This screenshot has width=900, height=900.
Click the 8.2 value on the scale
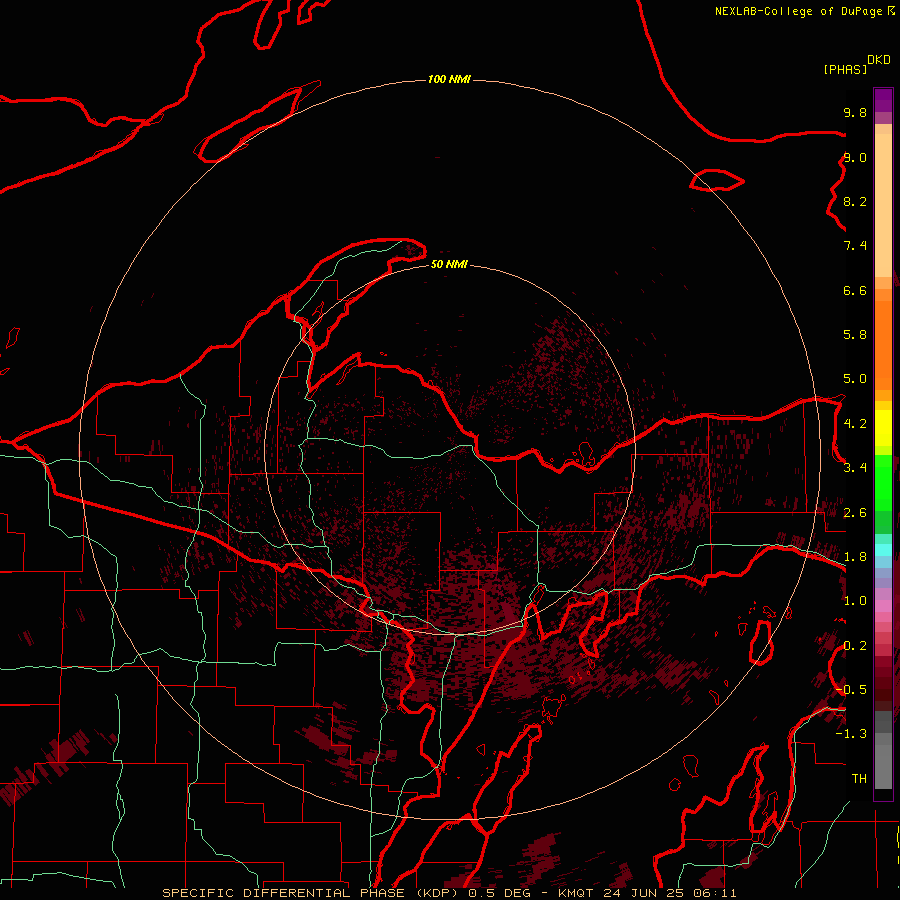pyautogui.click(x=855, y=202)
